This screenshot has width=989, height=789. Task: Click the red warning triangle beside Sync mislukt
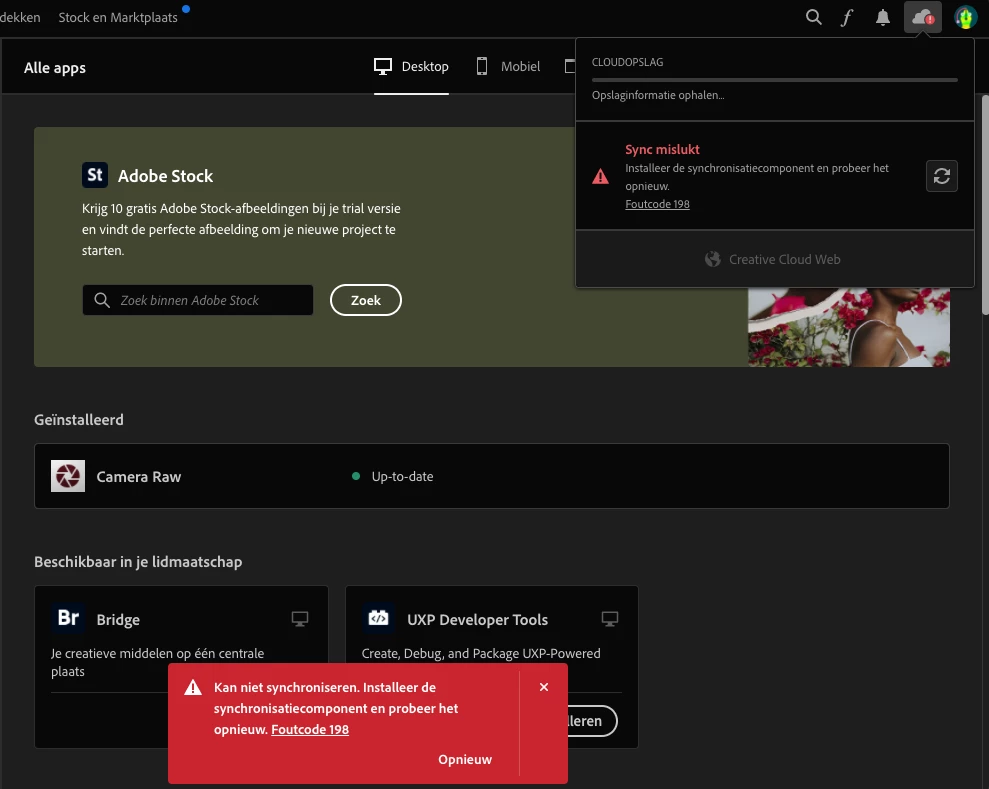coord(600,177)
